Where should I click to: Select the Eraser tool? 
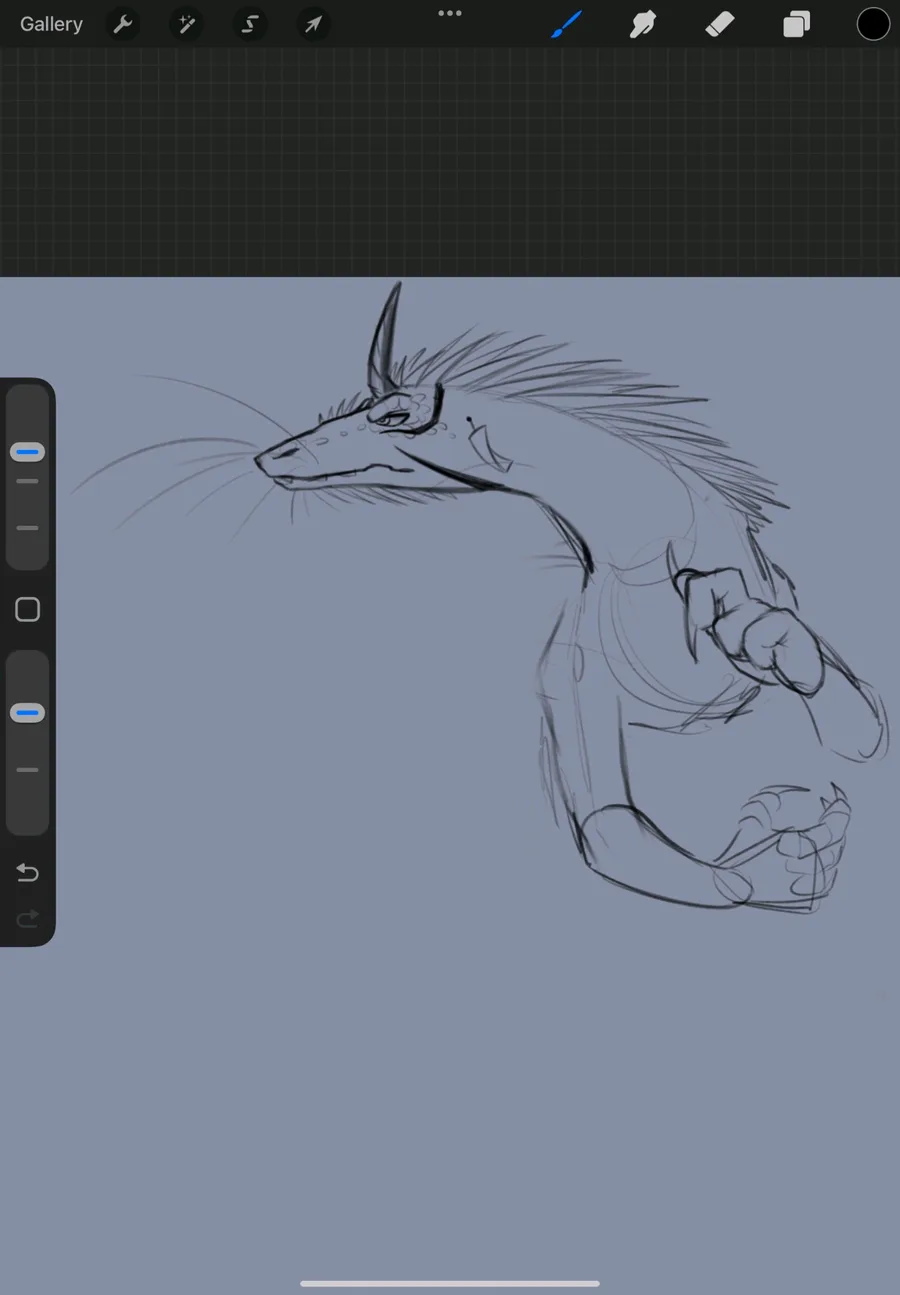(719, 24)
